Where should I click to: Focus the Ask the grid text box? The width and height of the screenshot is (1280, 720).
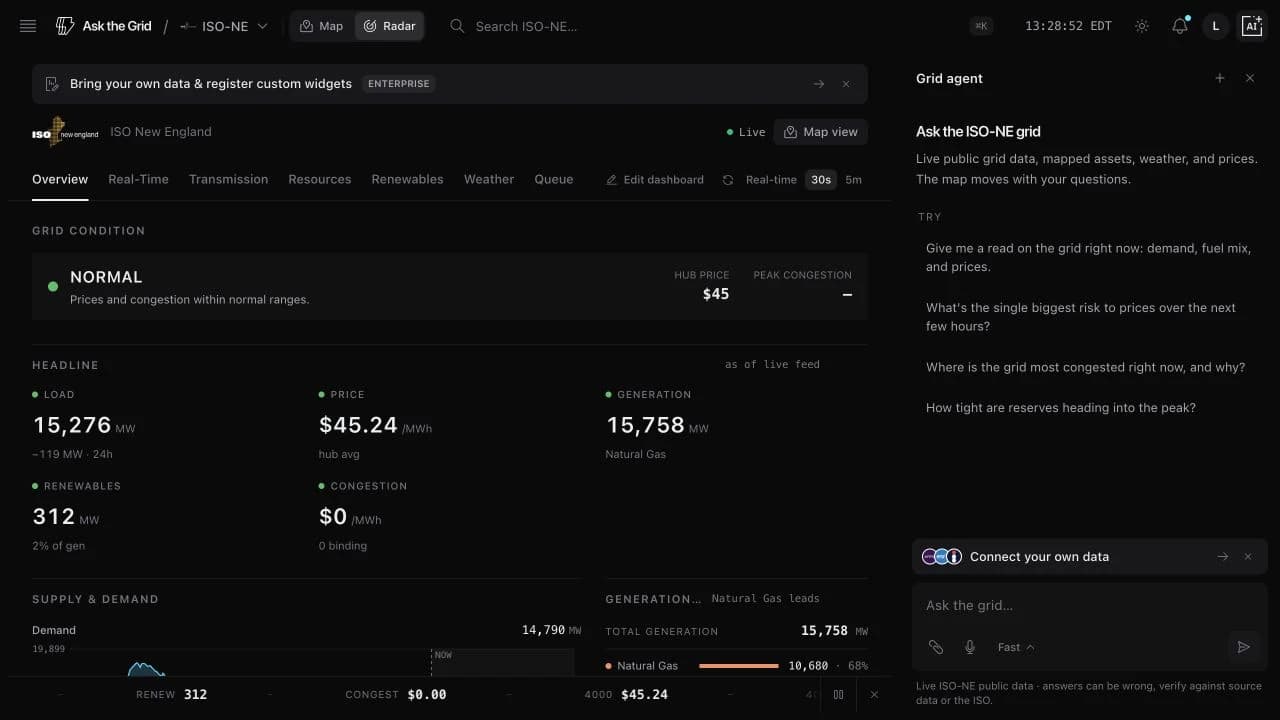1090,605
